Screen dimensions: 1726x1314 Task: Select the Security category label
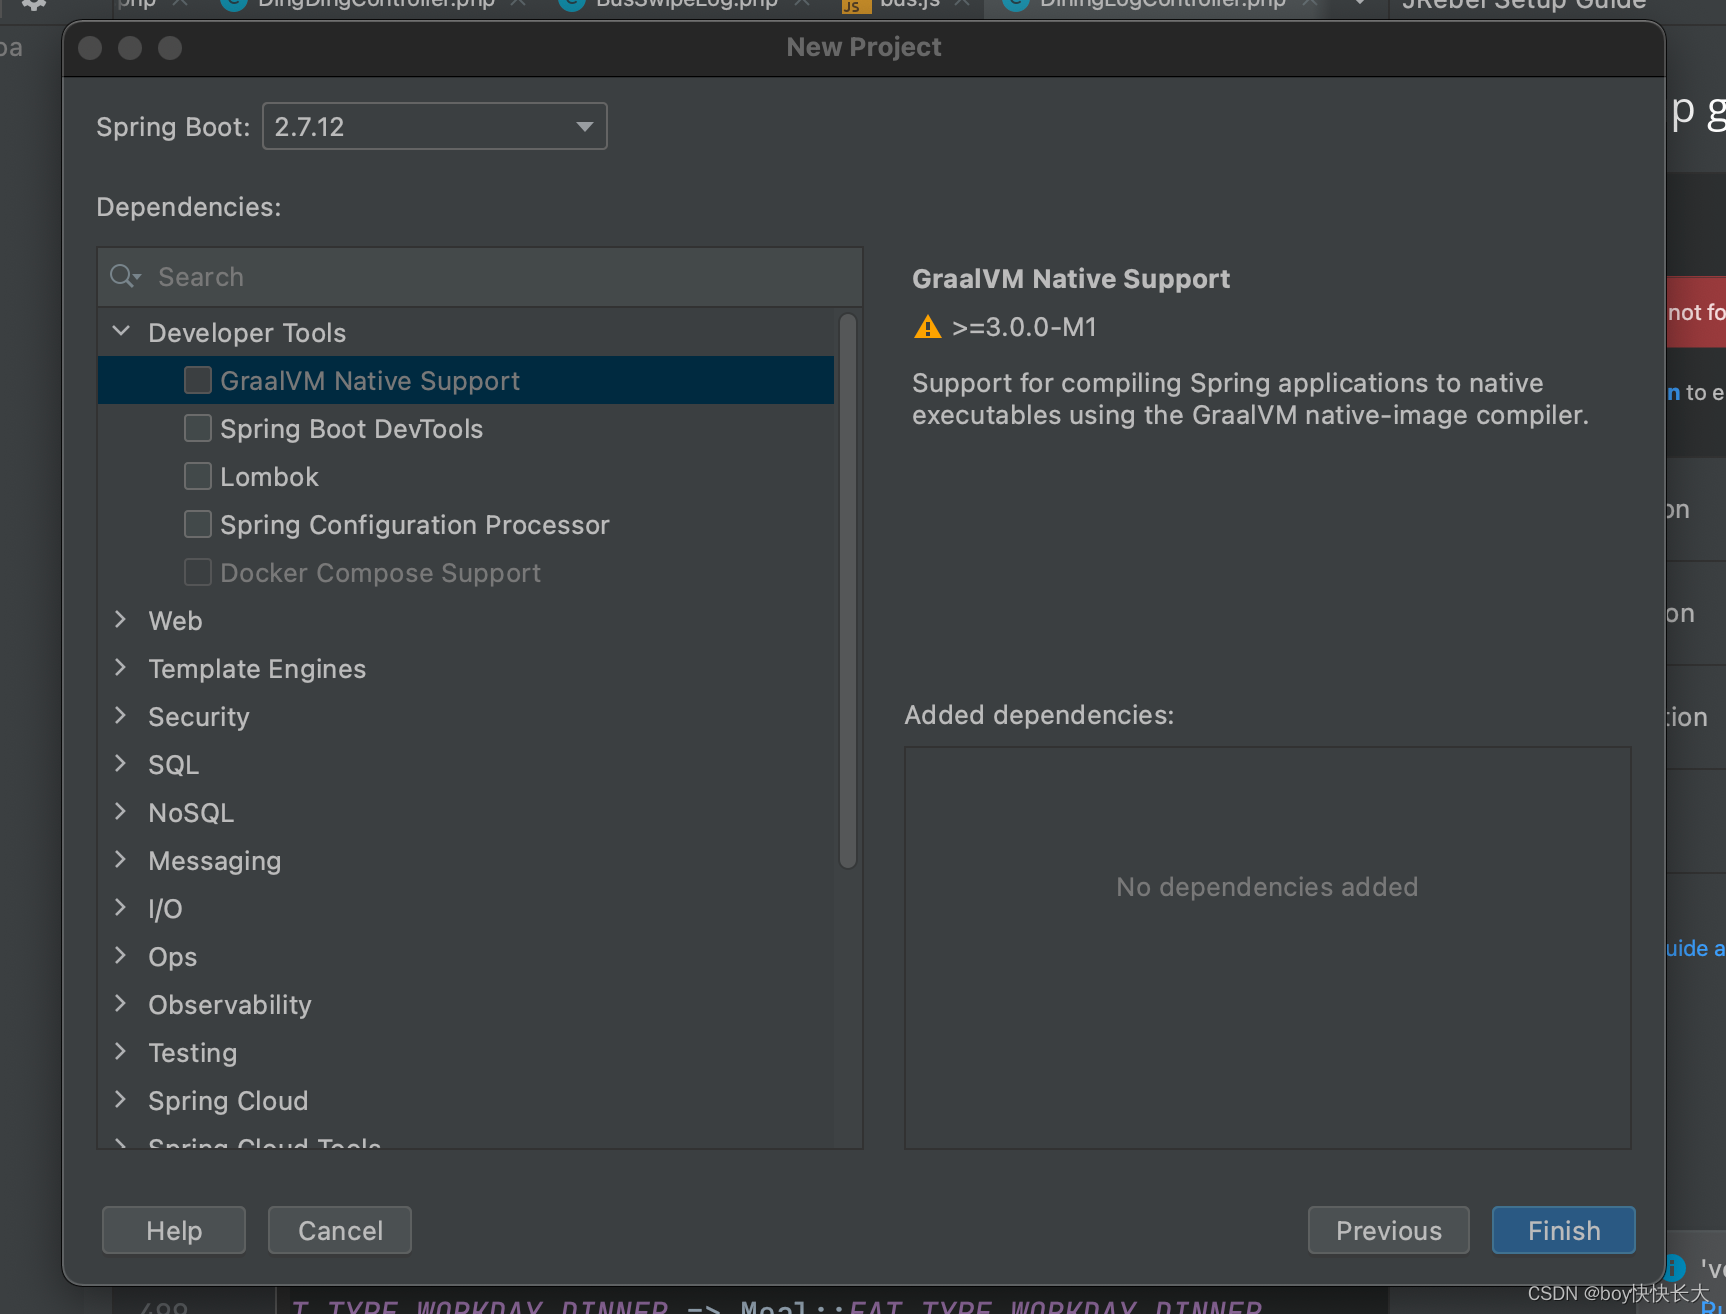pos(199,717)
